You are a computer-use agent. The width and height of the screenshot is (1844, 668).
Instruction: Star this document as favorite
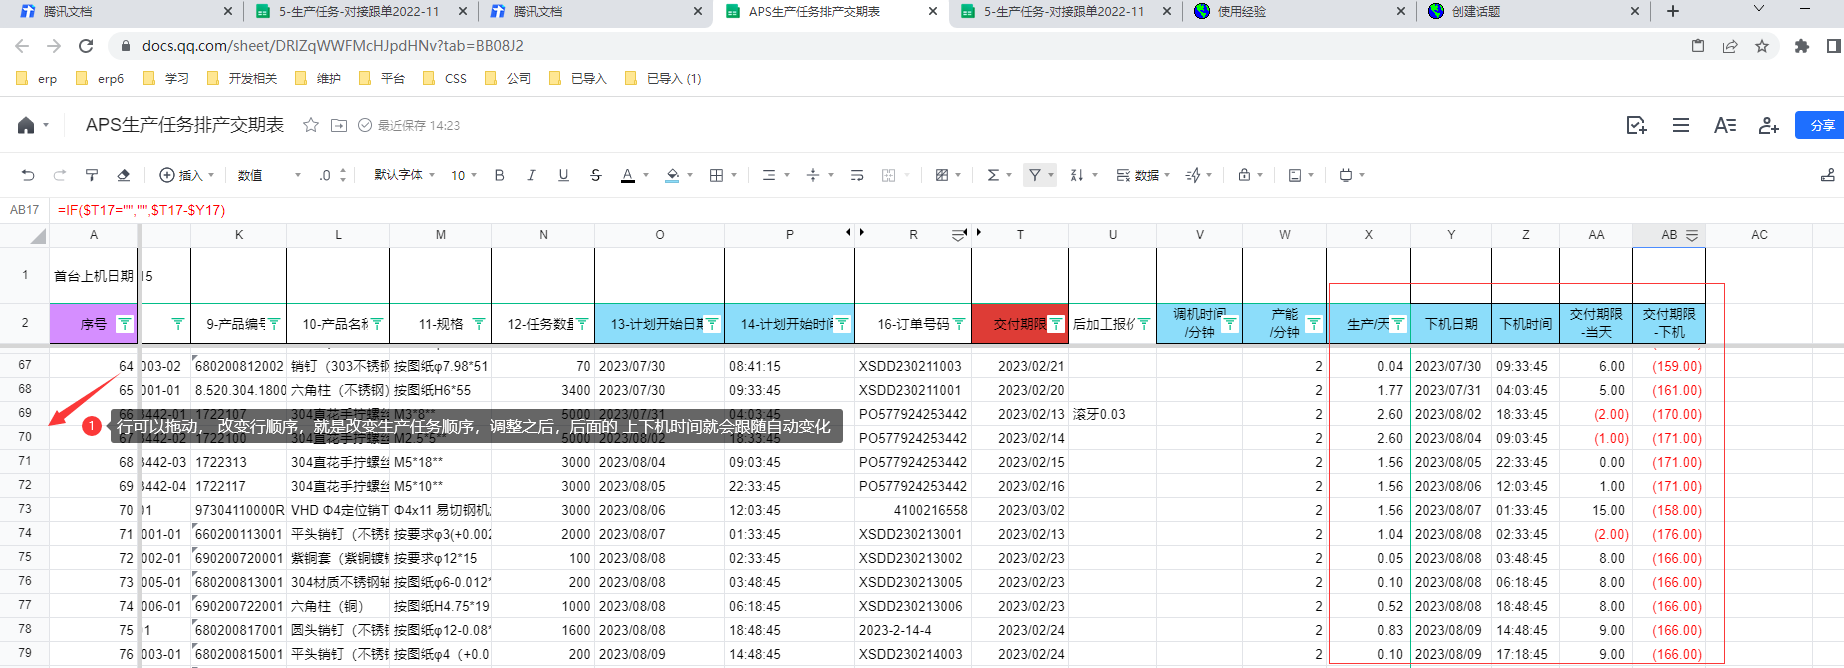click(311, 125)
